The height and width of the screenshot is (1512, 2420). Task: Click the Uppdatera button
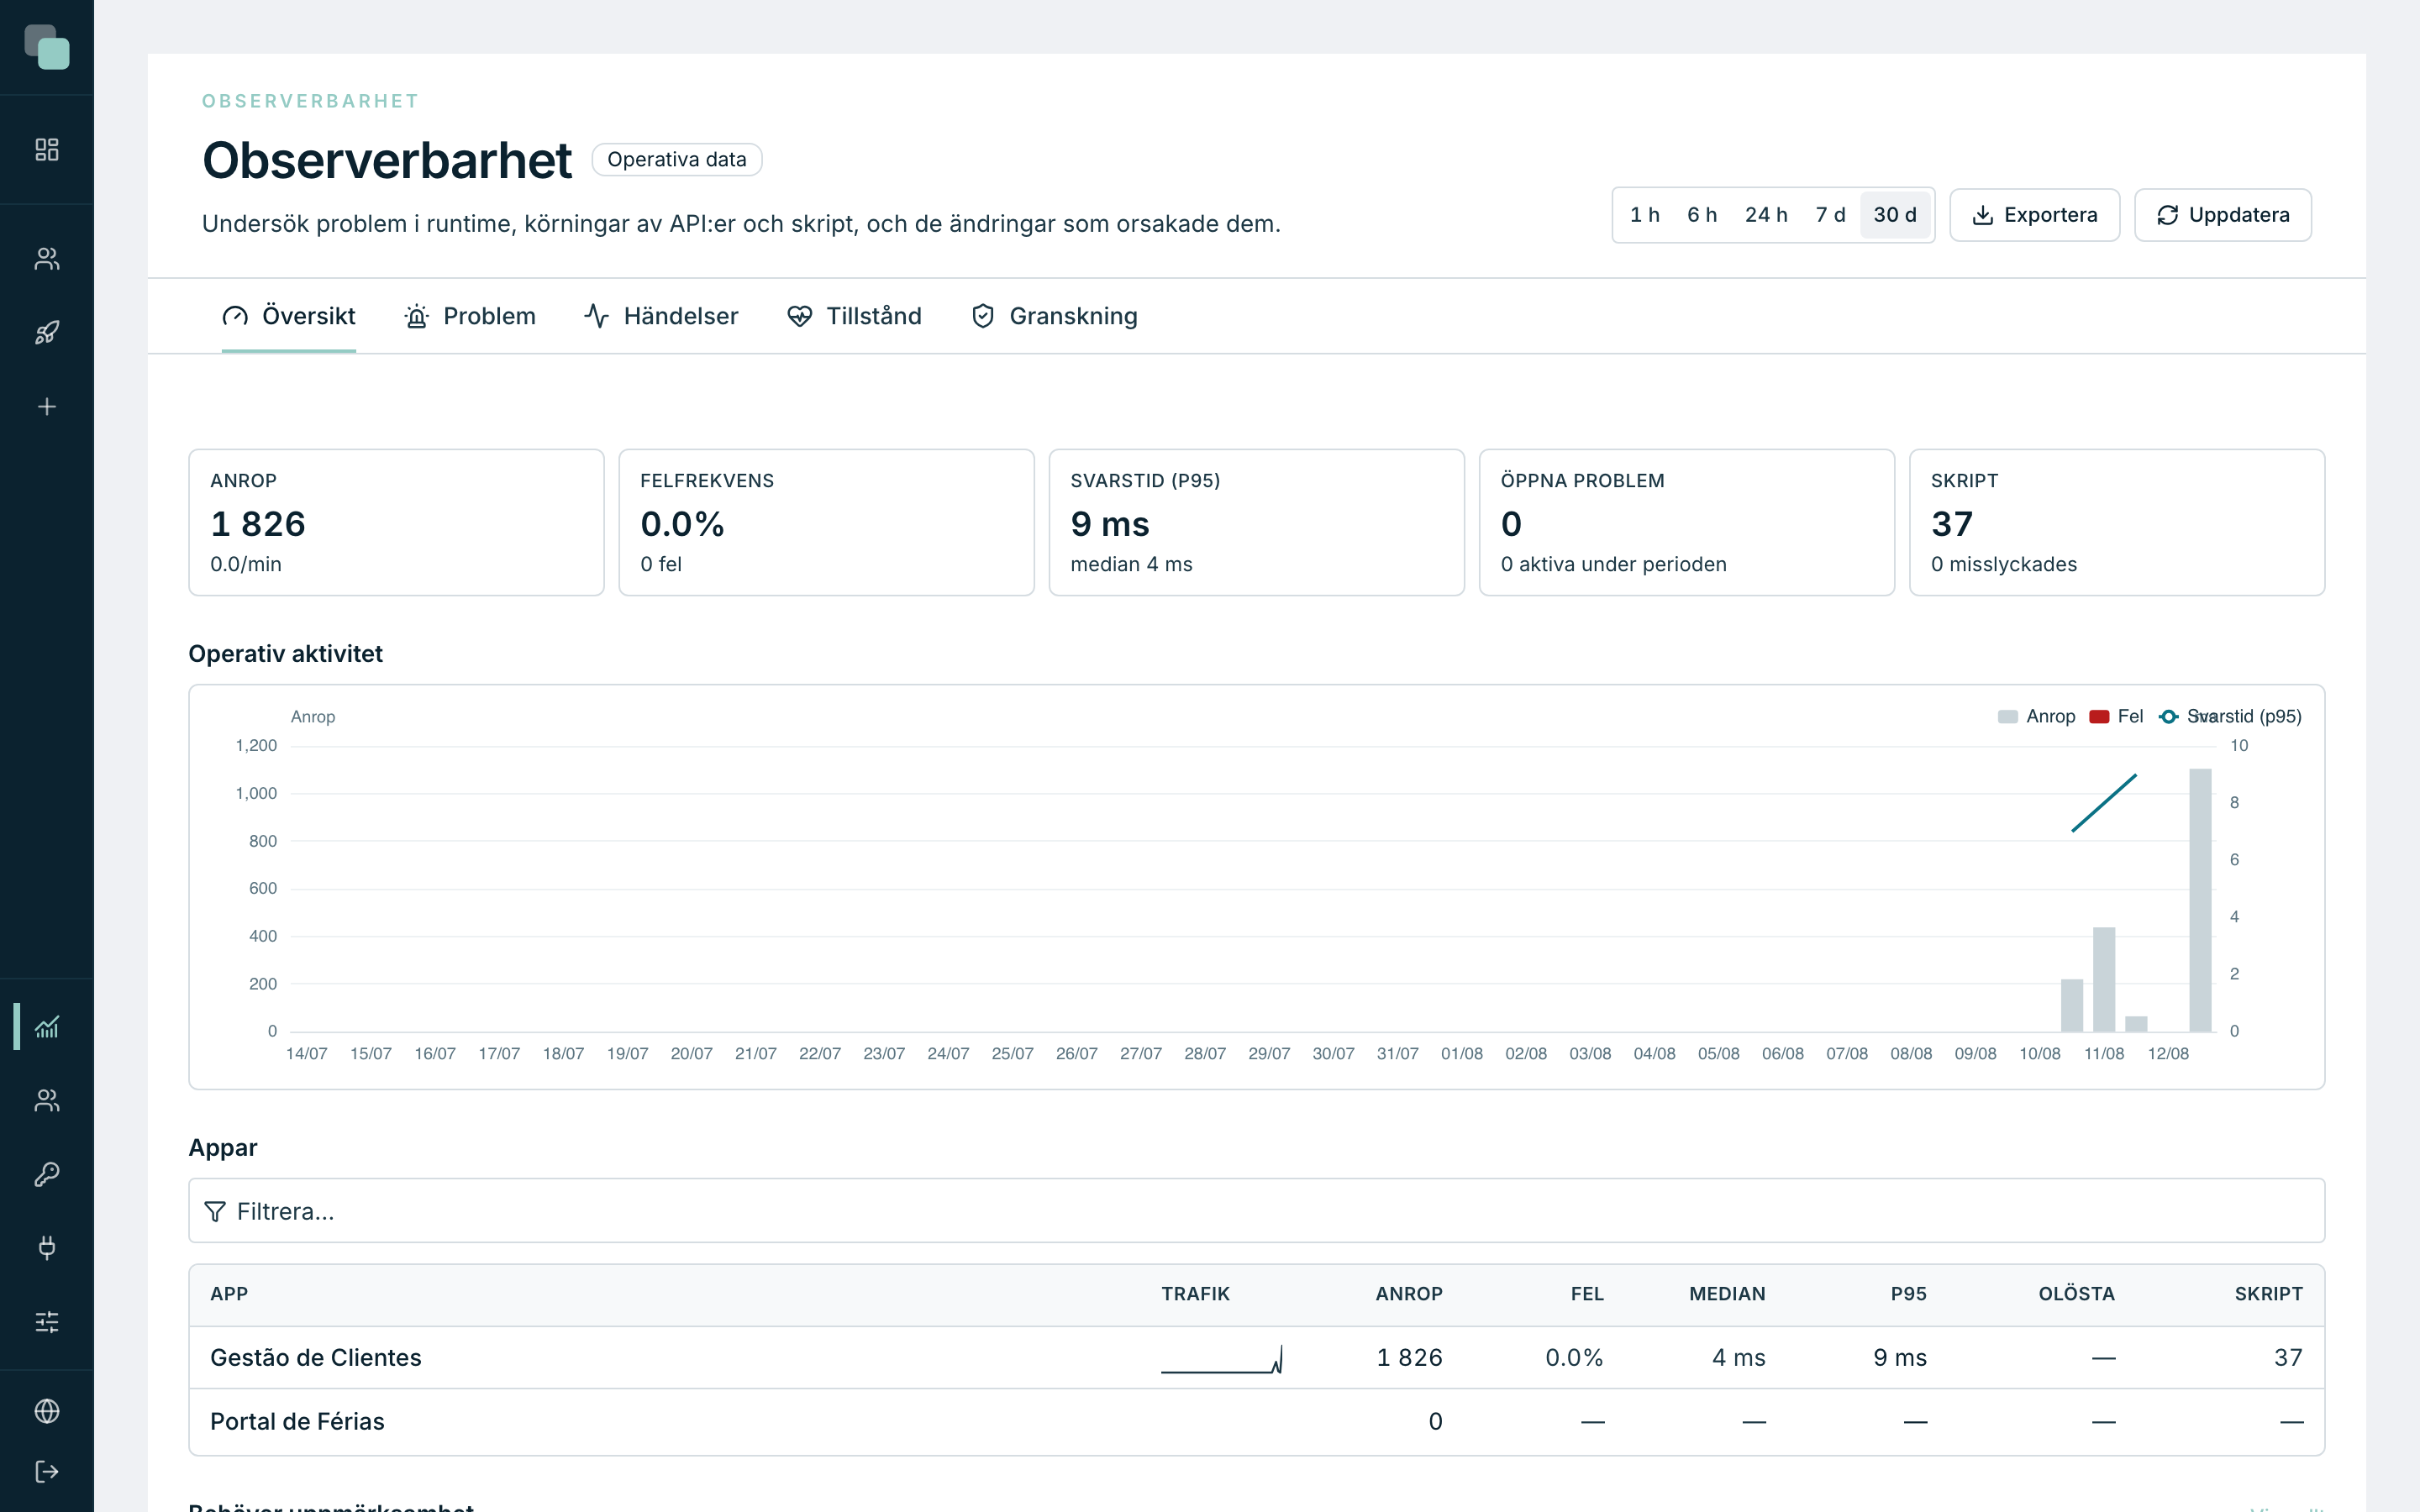tap(2222, 215)
